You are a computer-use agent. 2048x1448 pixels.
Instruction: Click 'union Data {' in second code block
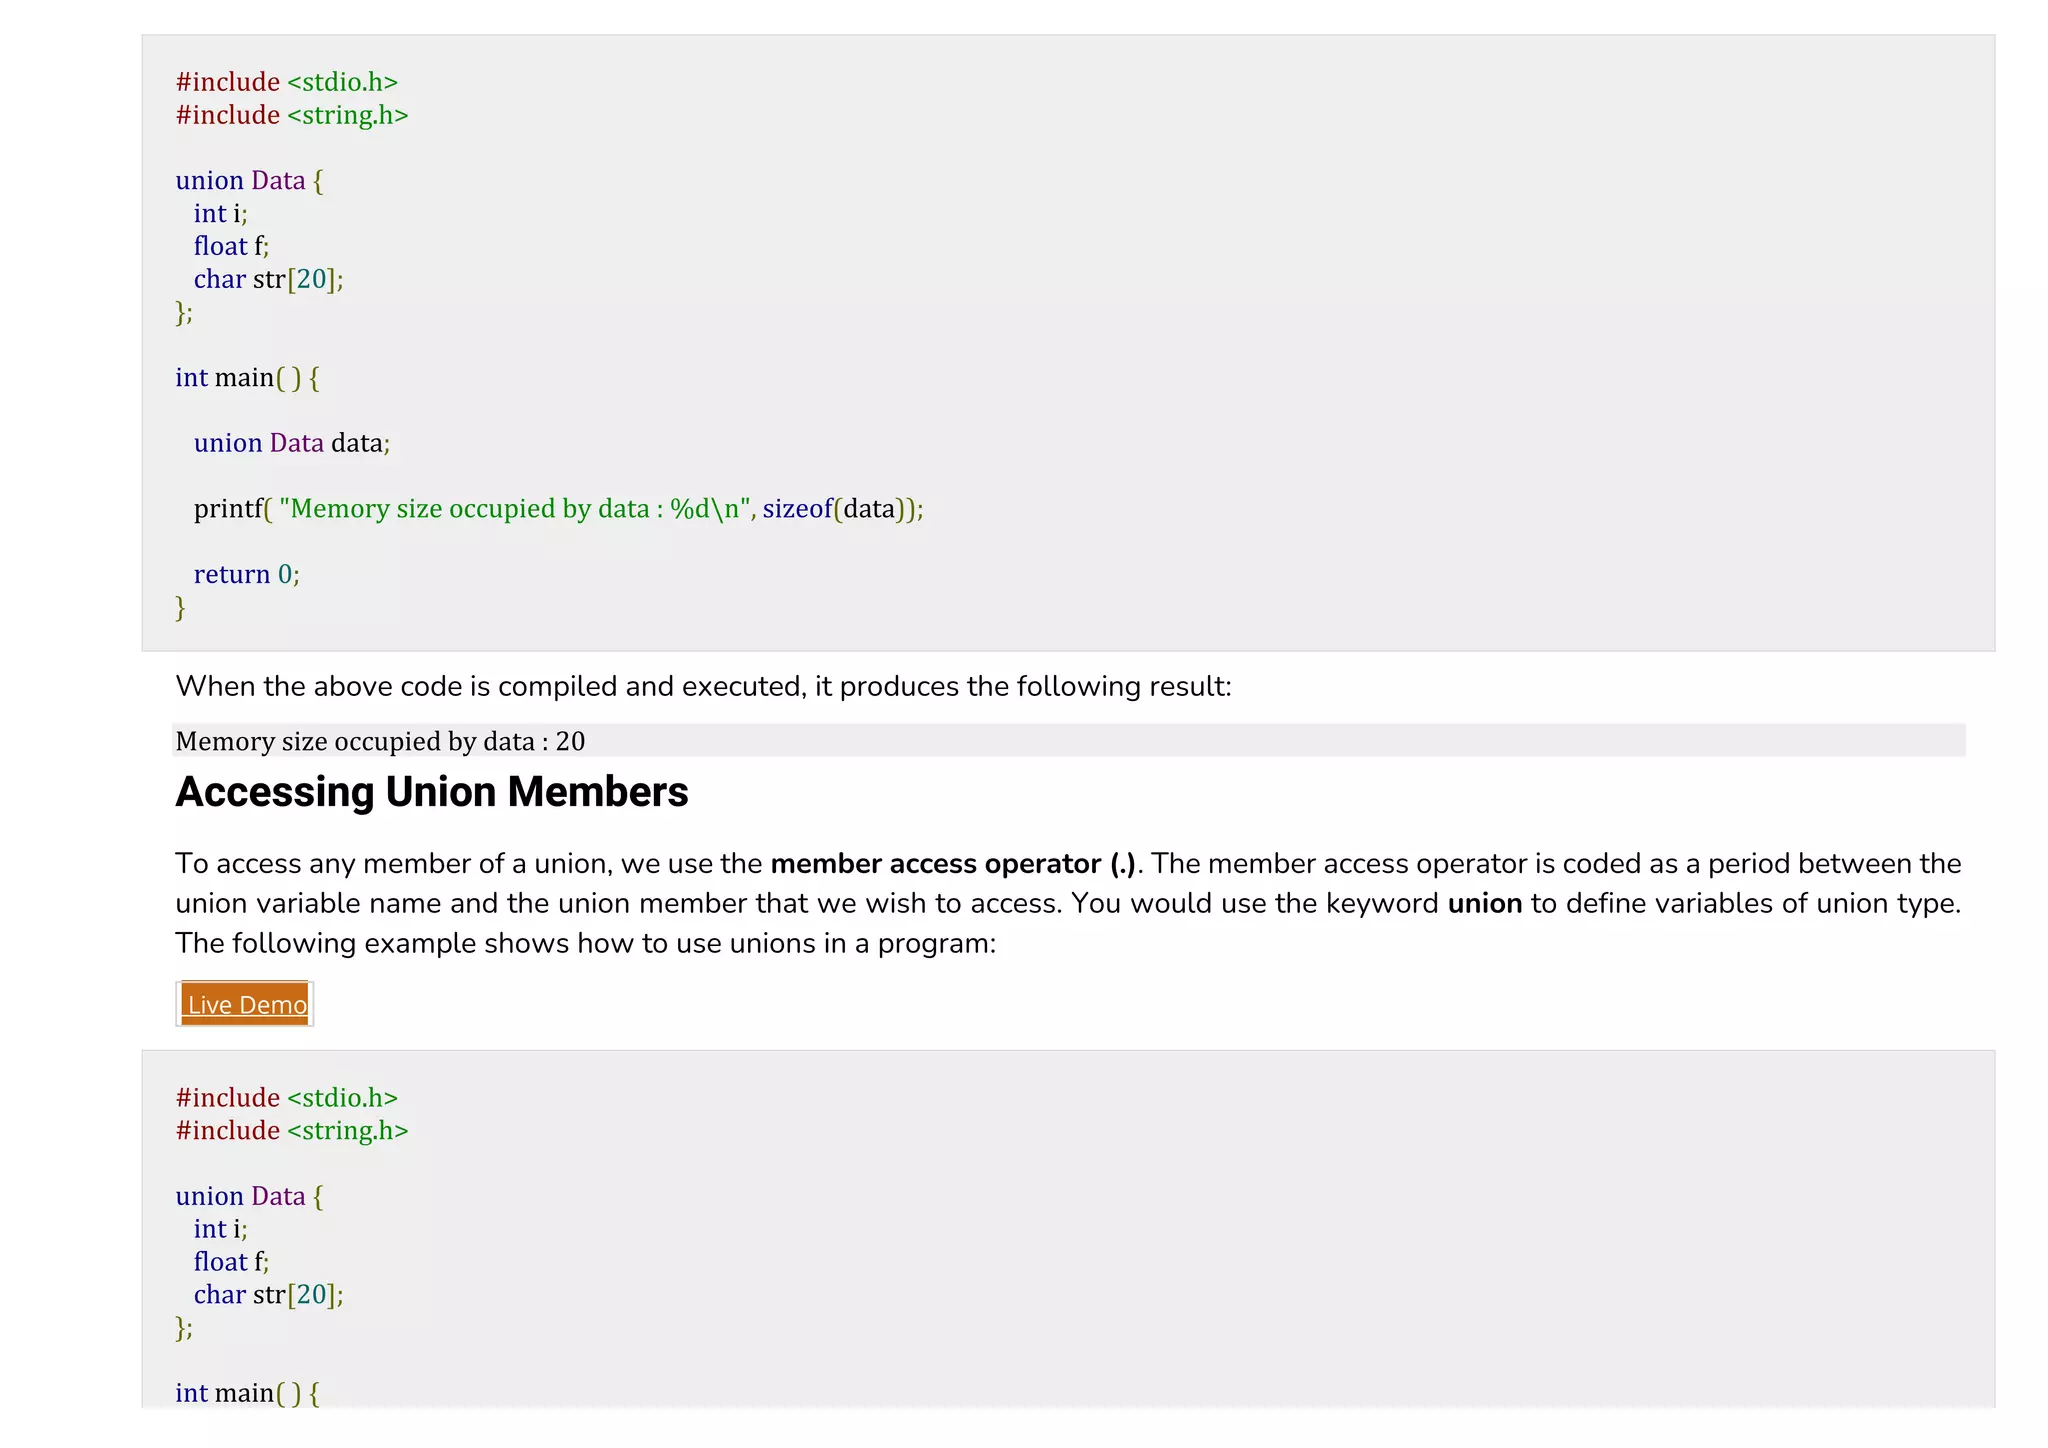click(250, 1196)
